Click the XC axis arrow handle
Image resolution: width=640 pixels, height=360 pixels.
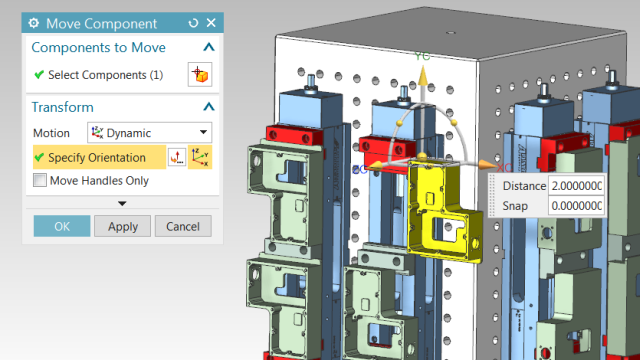point(486,165)
